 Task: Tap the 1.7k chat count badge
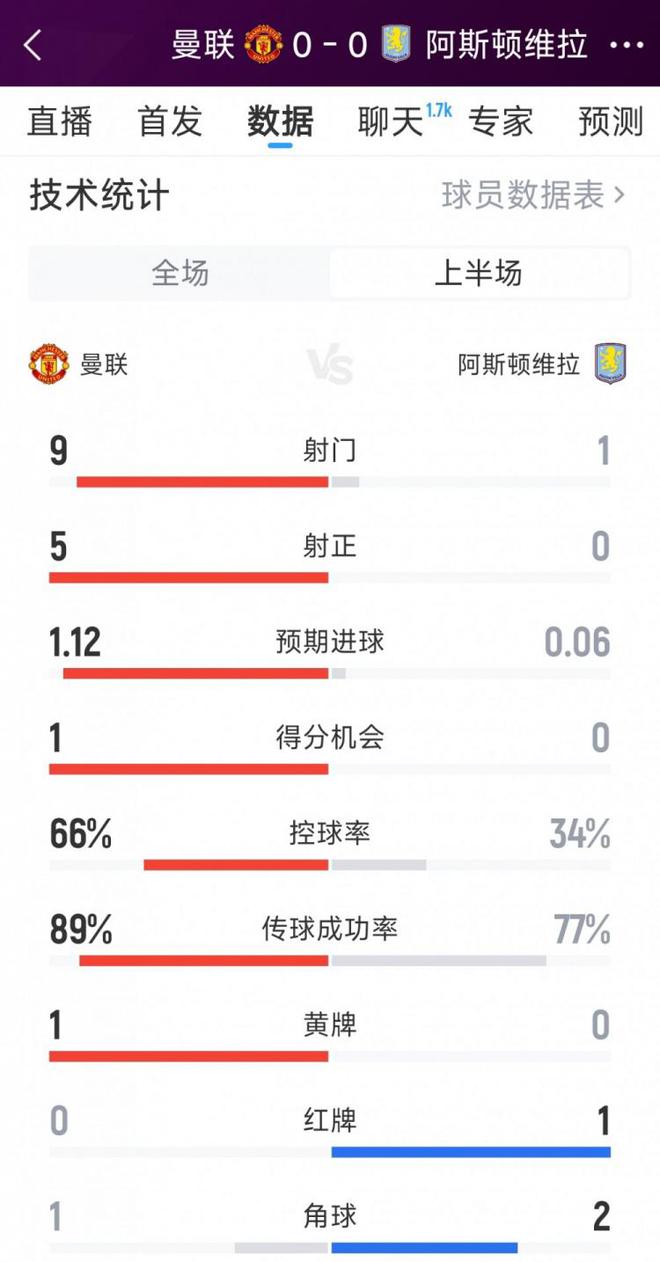pyautogui.click(x=439, y=110)
